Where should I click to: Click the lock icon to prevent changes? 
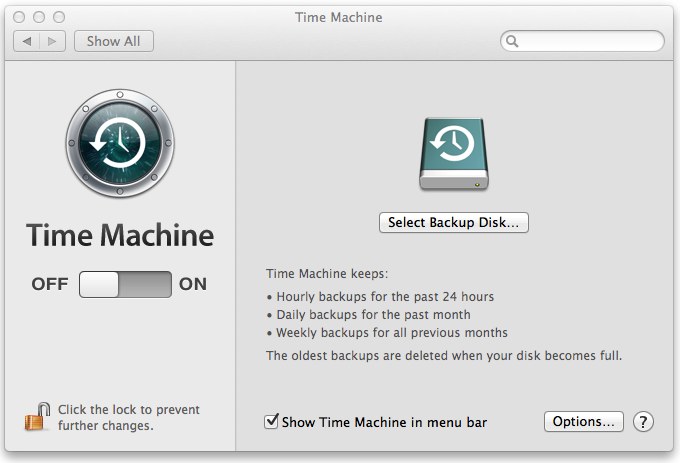click(37, 417)
